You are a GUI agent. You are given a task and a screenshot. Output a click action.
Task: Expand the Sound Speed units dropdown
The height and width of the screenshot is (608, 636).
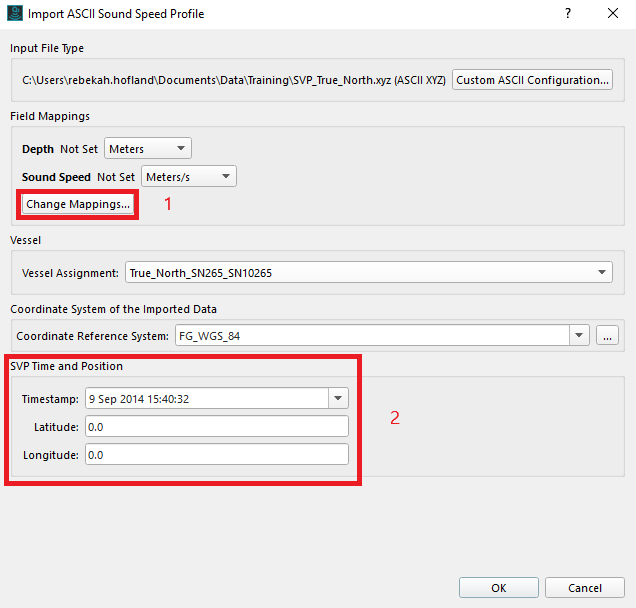(x=189, y=177)
